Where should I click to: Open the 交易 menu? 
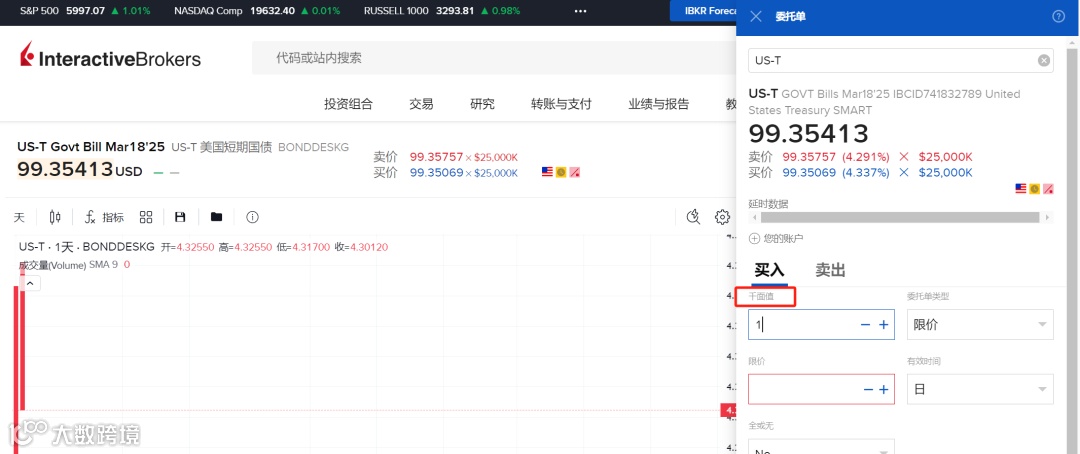tap(422, 104)
